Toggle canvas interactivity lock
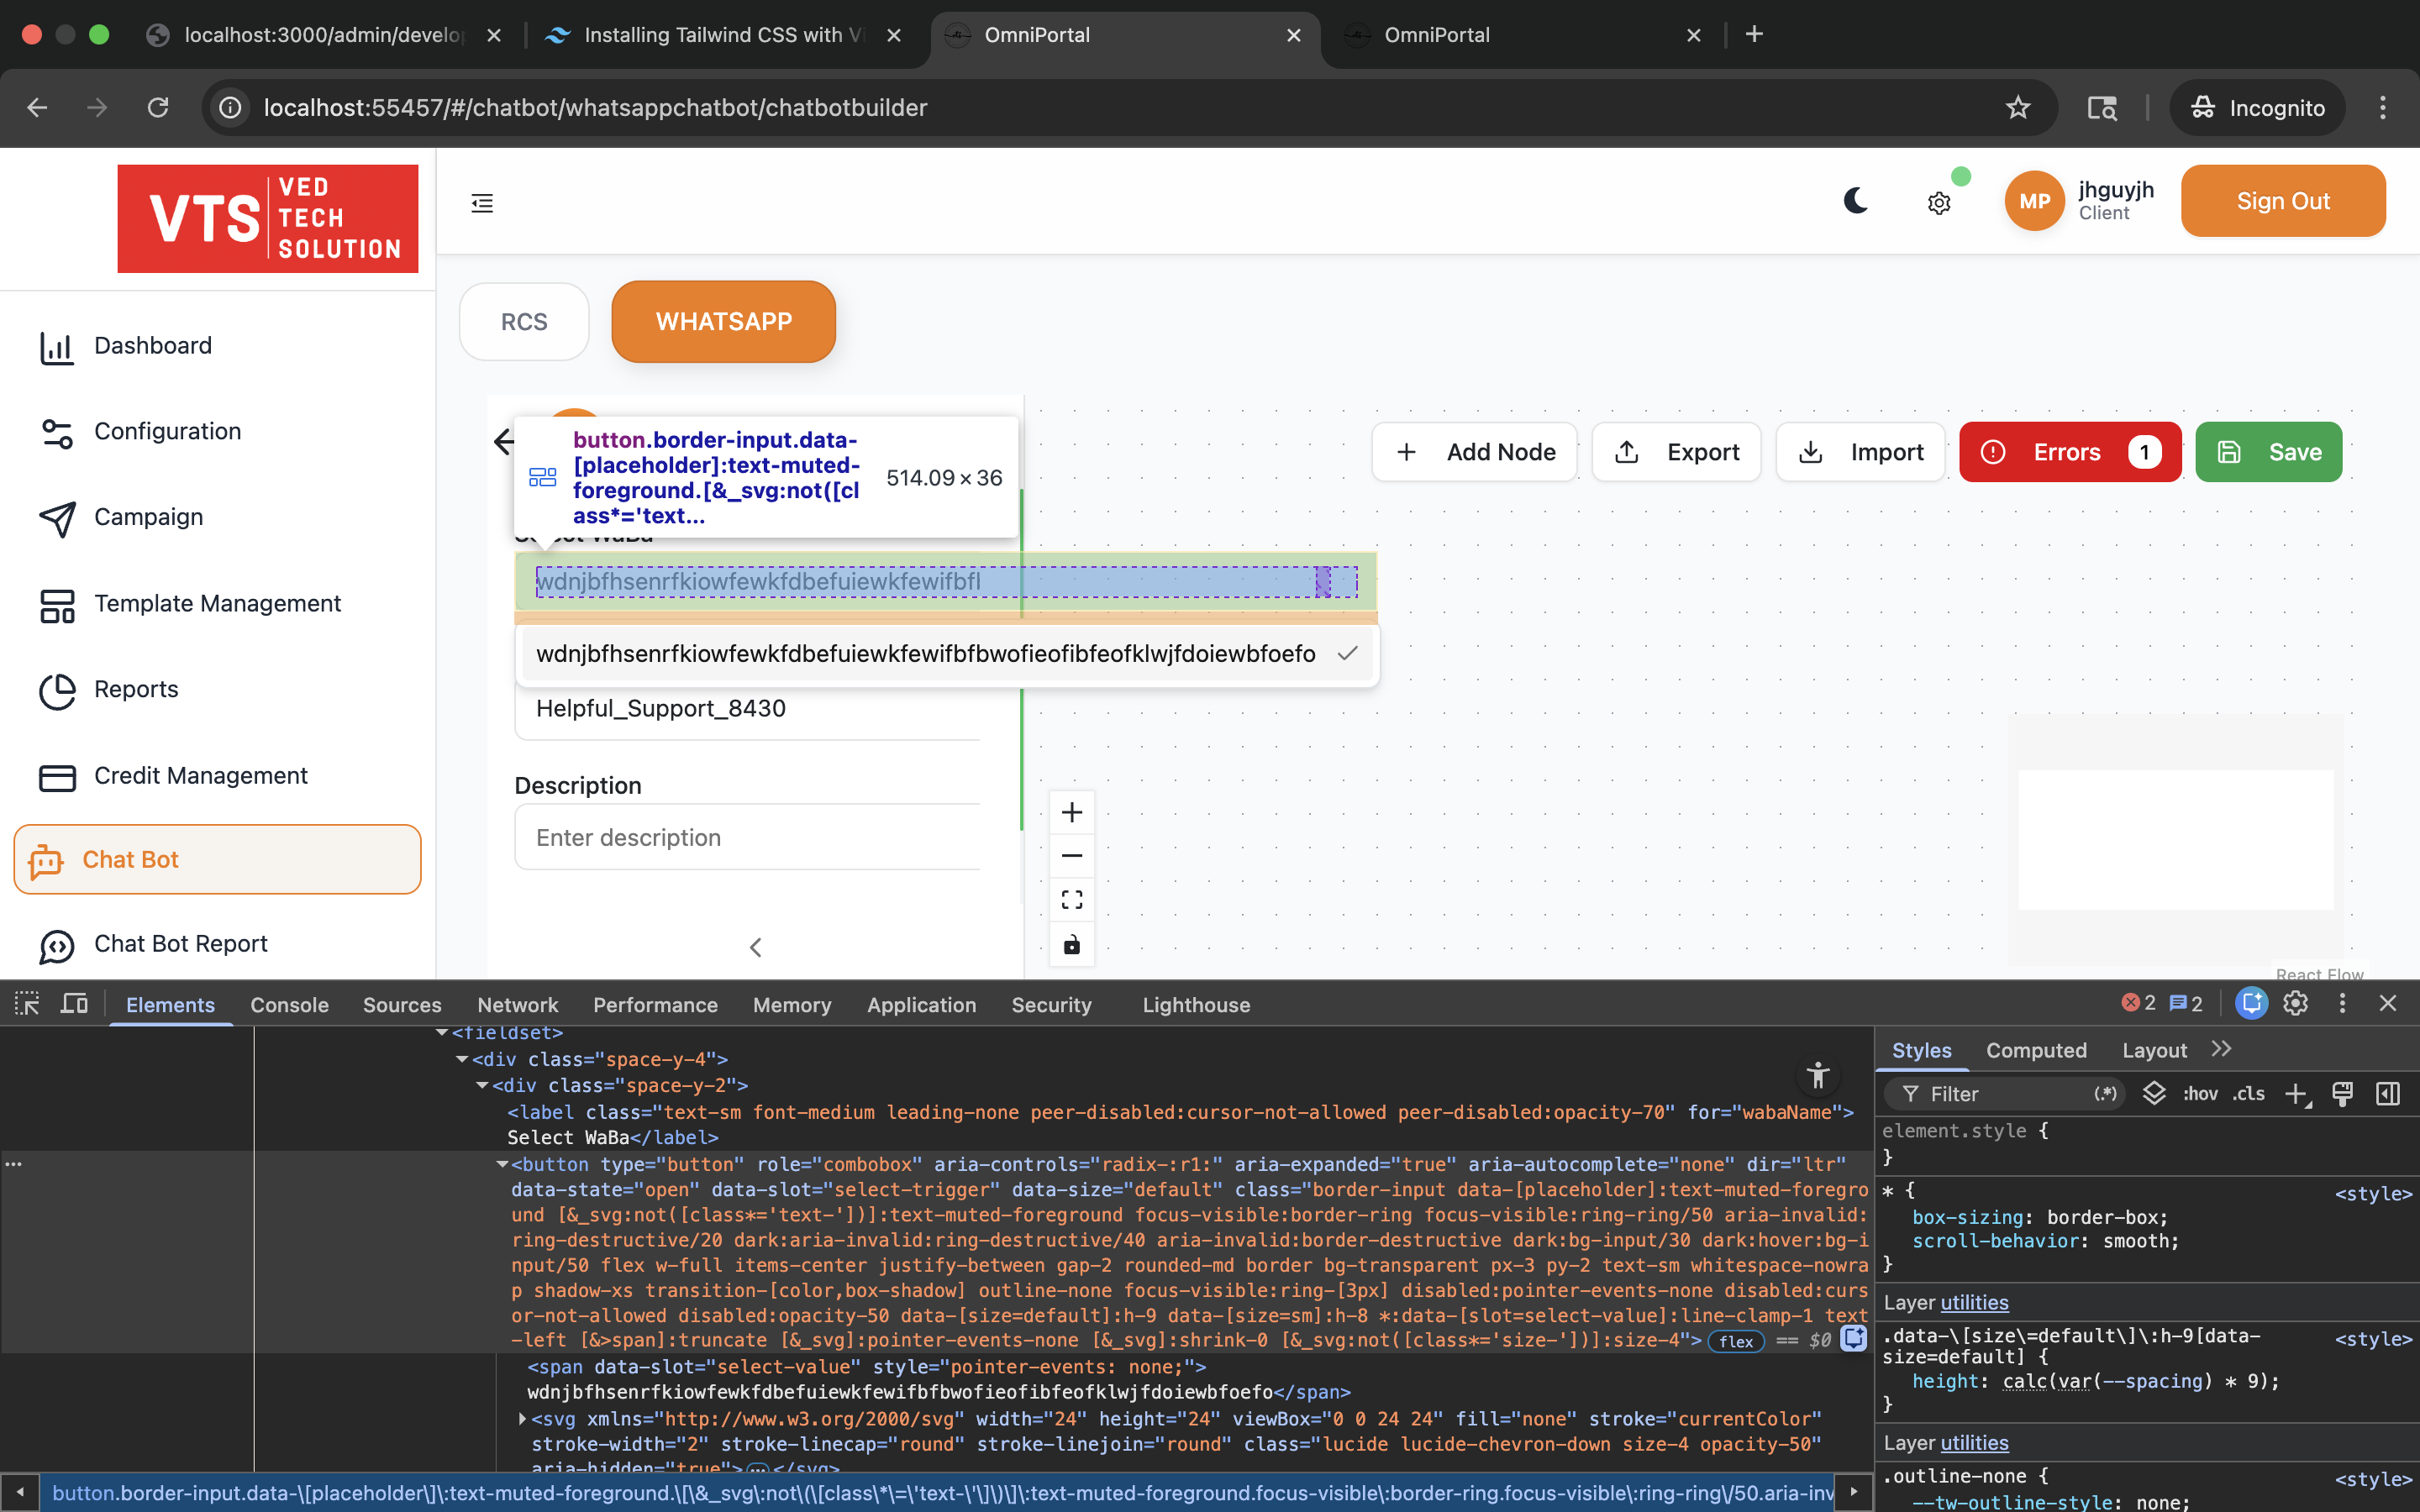 (x=1071, y=944)
